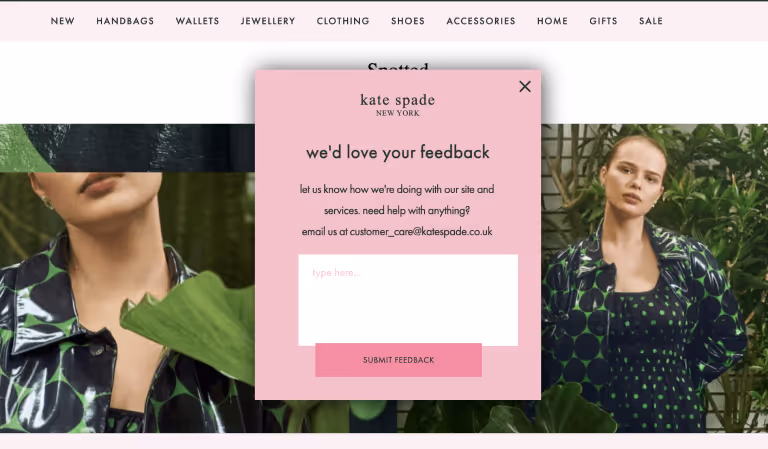
Task: Open the CLOTHING menu
Action: tap(343, 21)
